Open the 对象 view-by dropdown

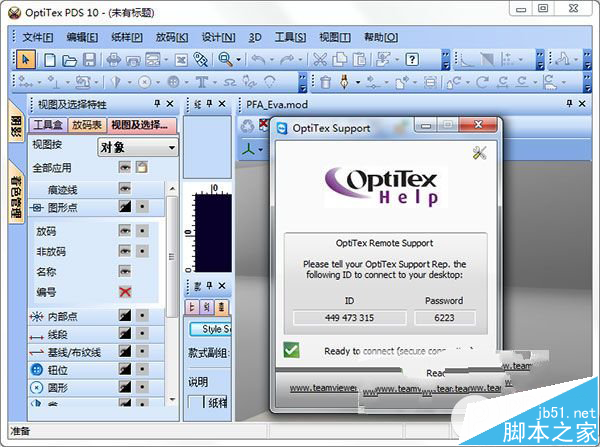click(x=138, y=147)
